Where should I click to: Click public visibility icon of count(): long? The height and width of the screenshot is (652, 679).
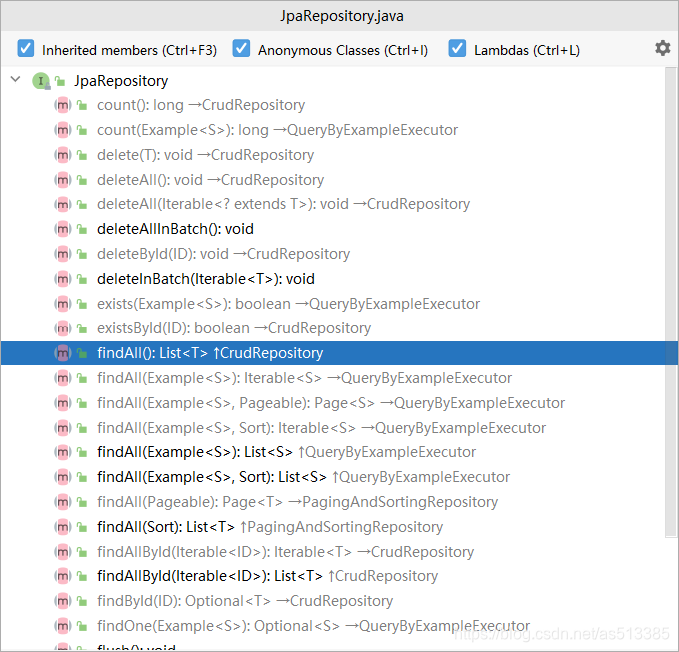82,105
